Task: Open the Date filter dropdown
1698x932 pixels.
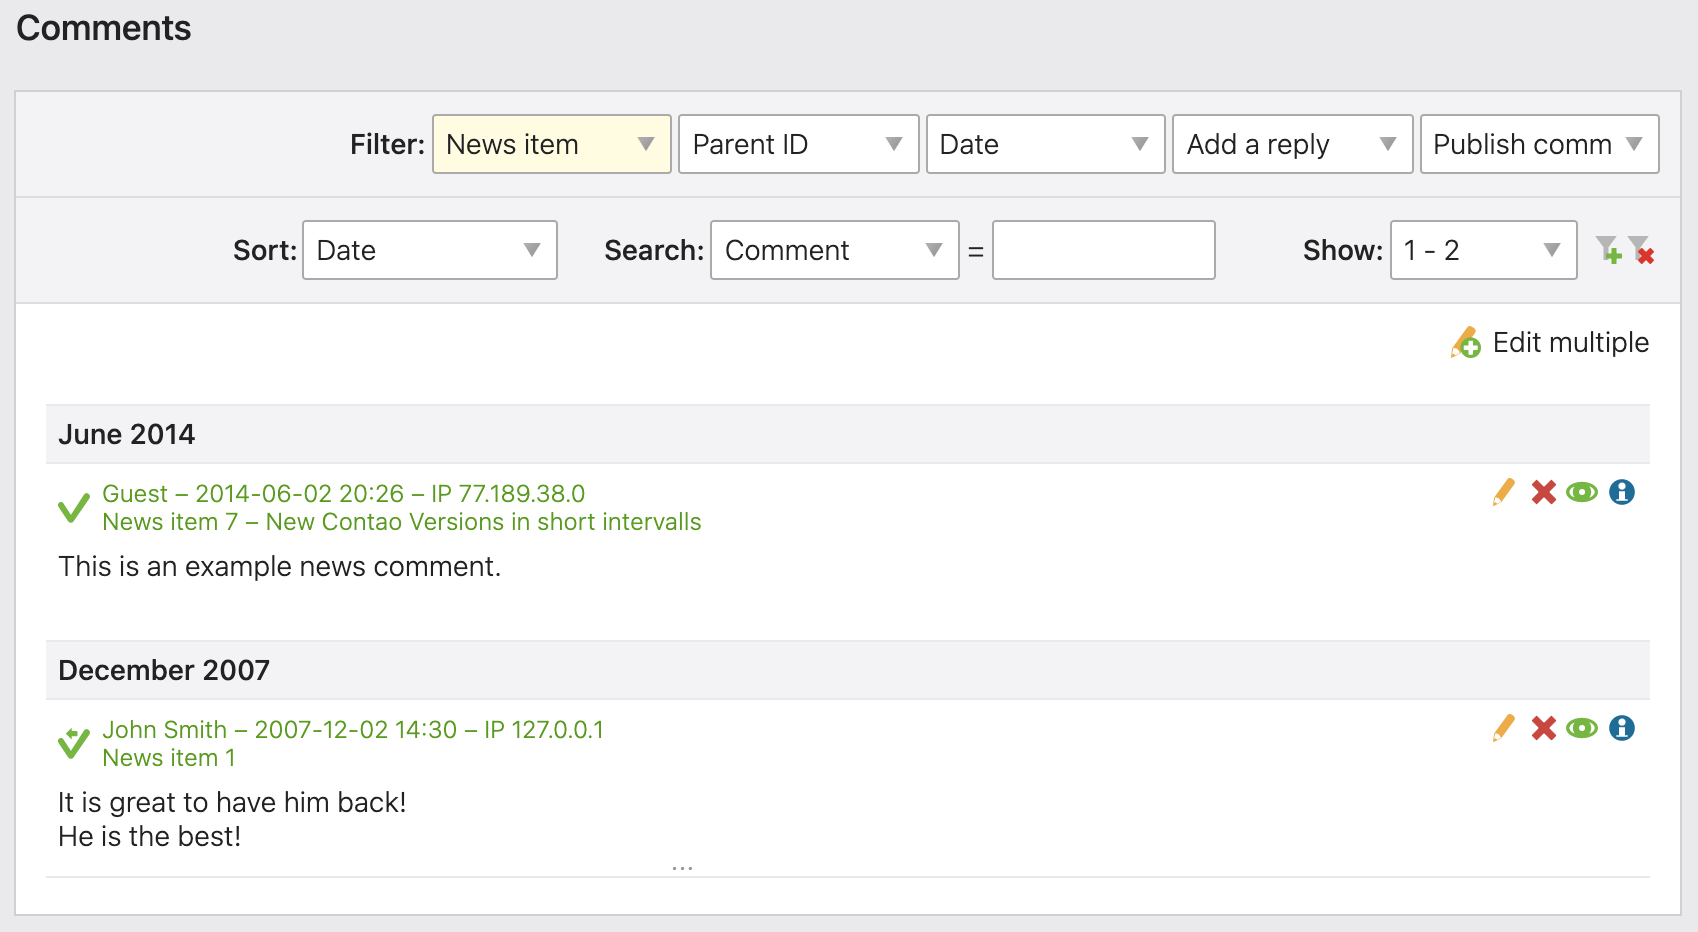Action: click(1046, 144)
